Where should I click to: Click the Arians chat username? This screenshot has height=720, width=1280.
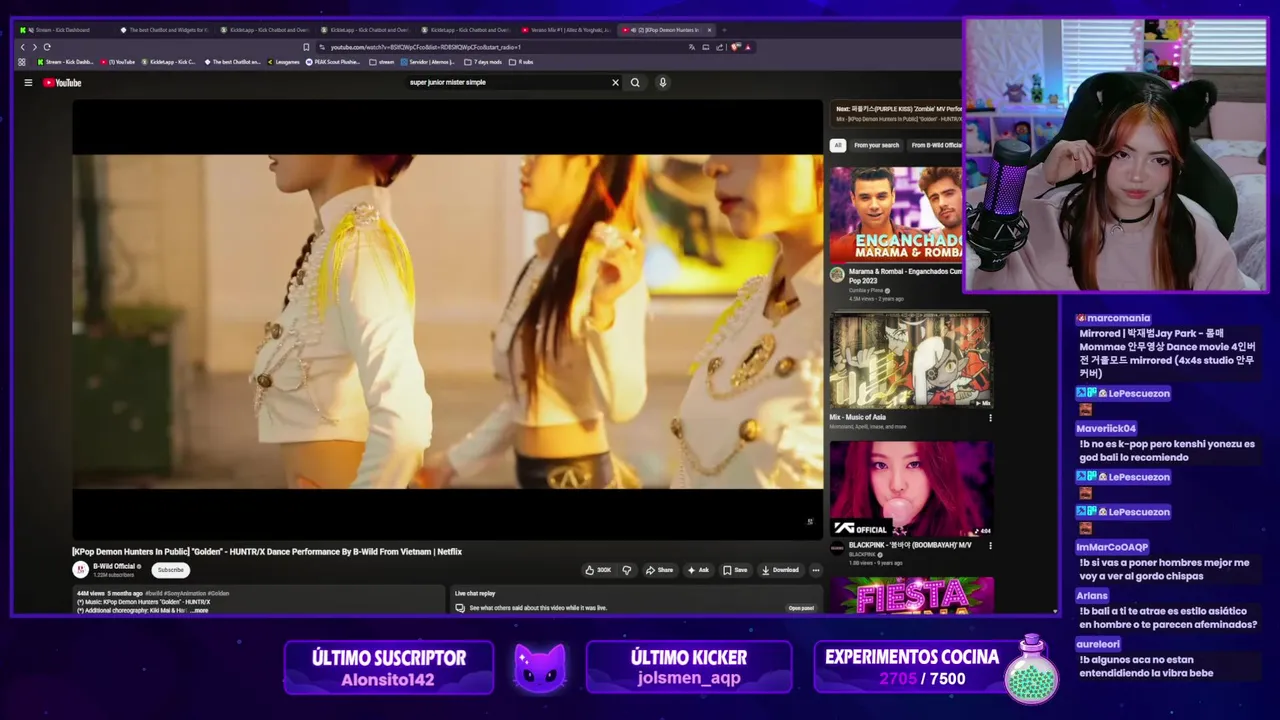(x=1092, y=595)
